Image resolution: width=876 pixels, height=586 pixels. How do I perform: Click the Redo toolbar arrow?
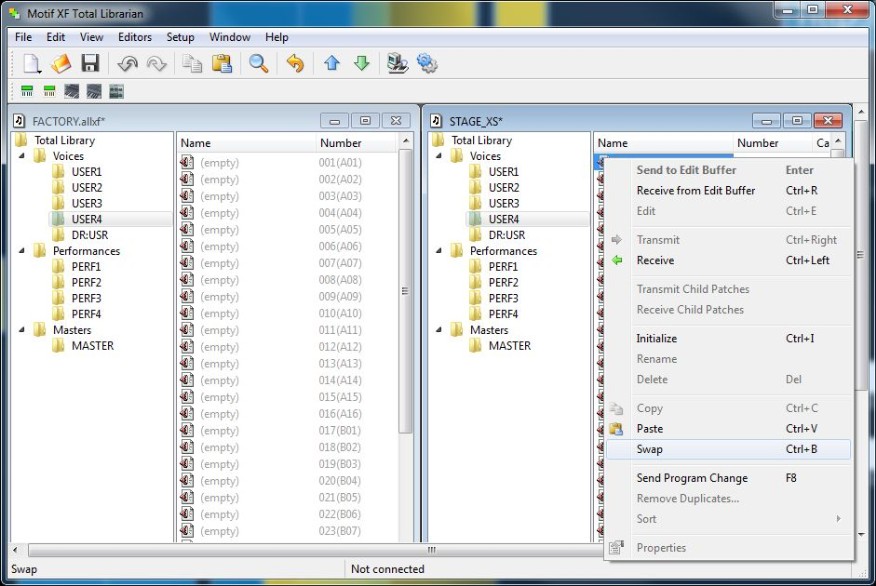[156, 64]
